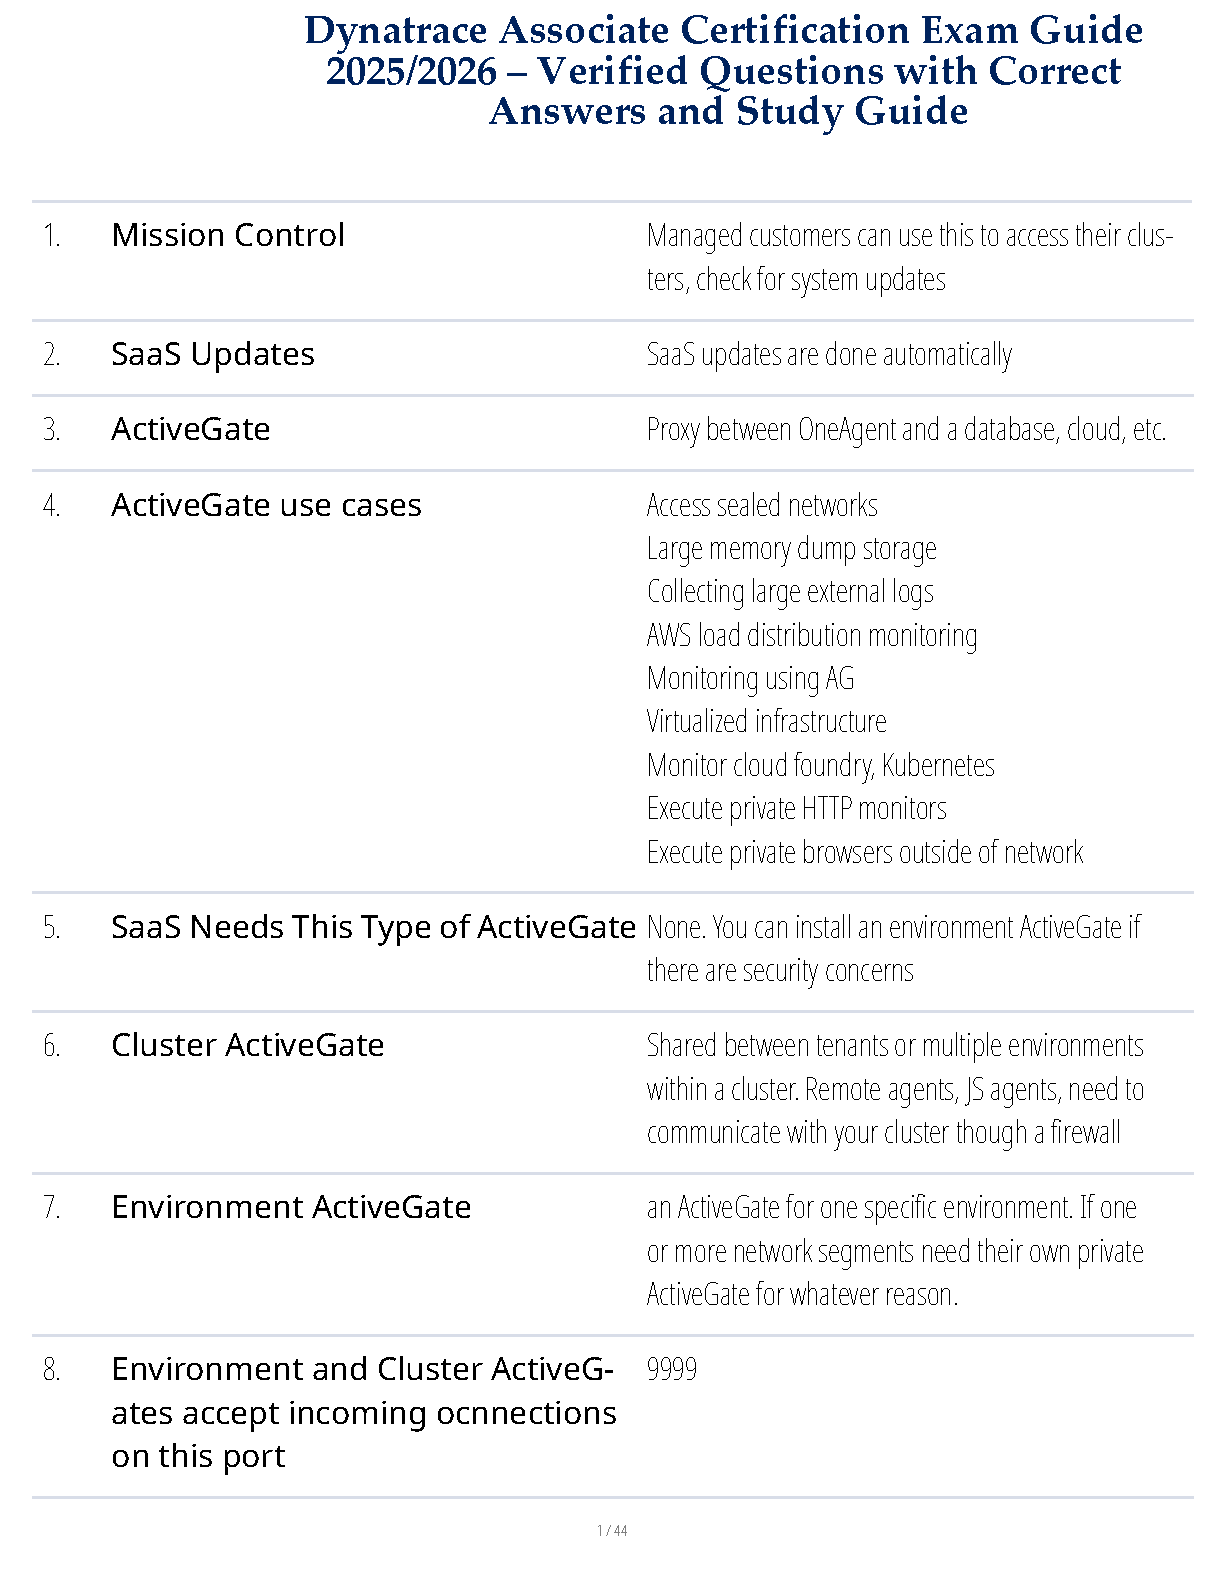
Task: Click the "Environment ActiveGate" term
Action: point(291,1207)
